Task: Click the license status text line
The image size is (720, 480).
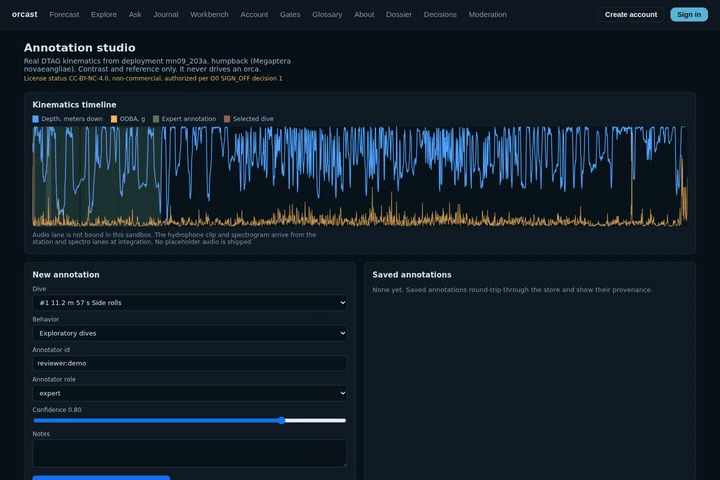Action: 153,79
